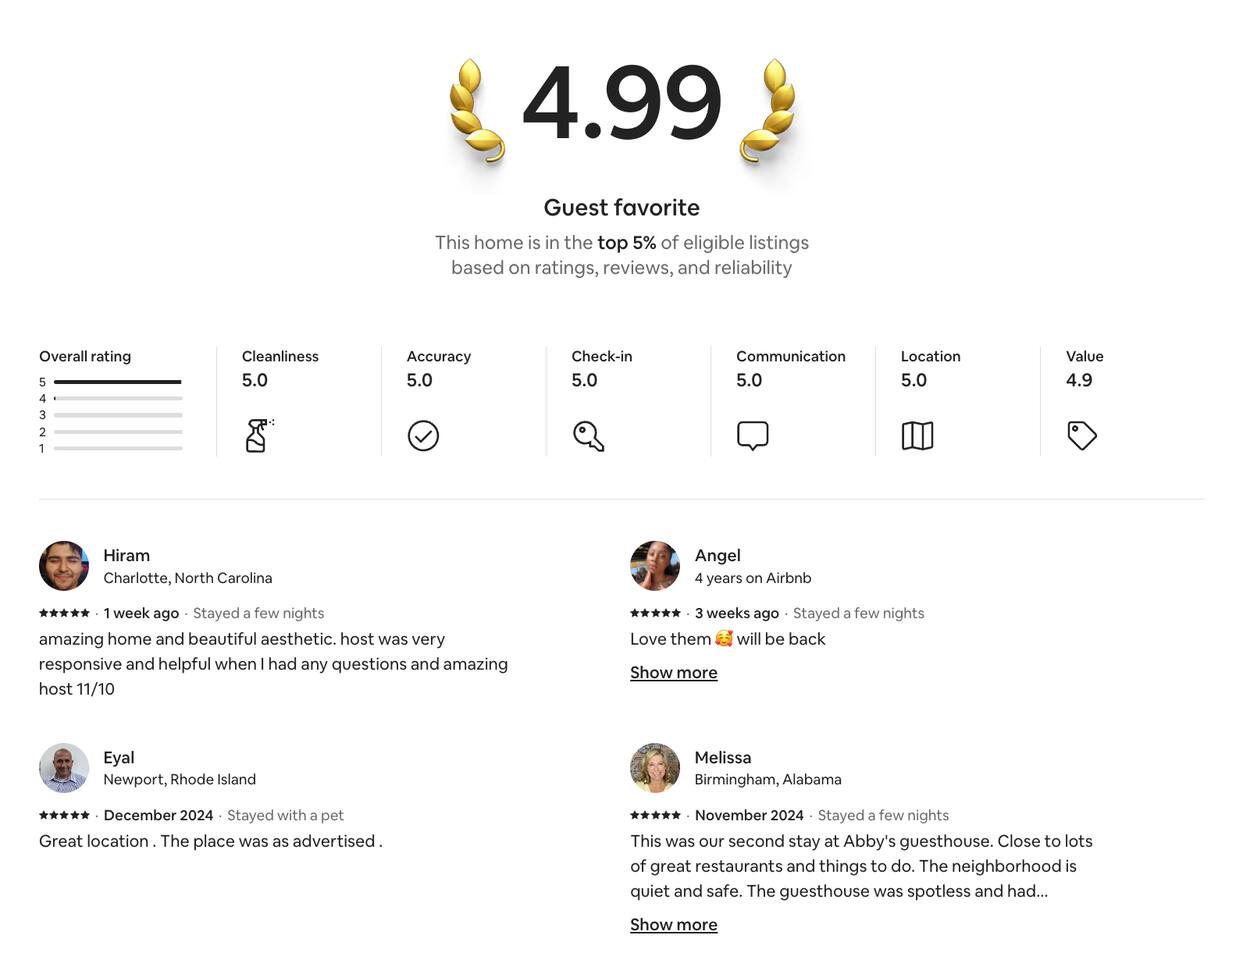Screen dimensions: 1243x960
Task: Expand Melissa's review with Show more
Action: tap(673, 925)
